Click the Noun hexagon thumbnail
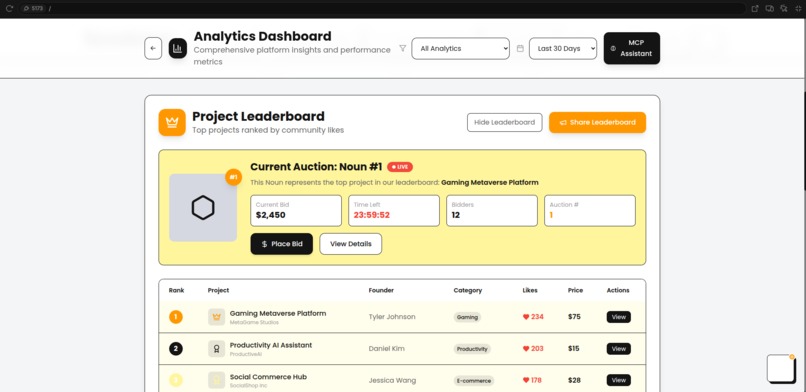Viewport: 806px width, 392px height. click(x=203, y=208)
